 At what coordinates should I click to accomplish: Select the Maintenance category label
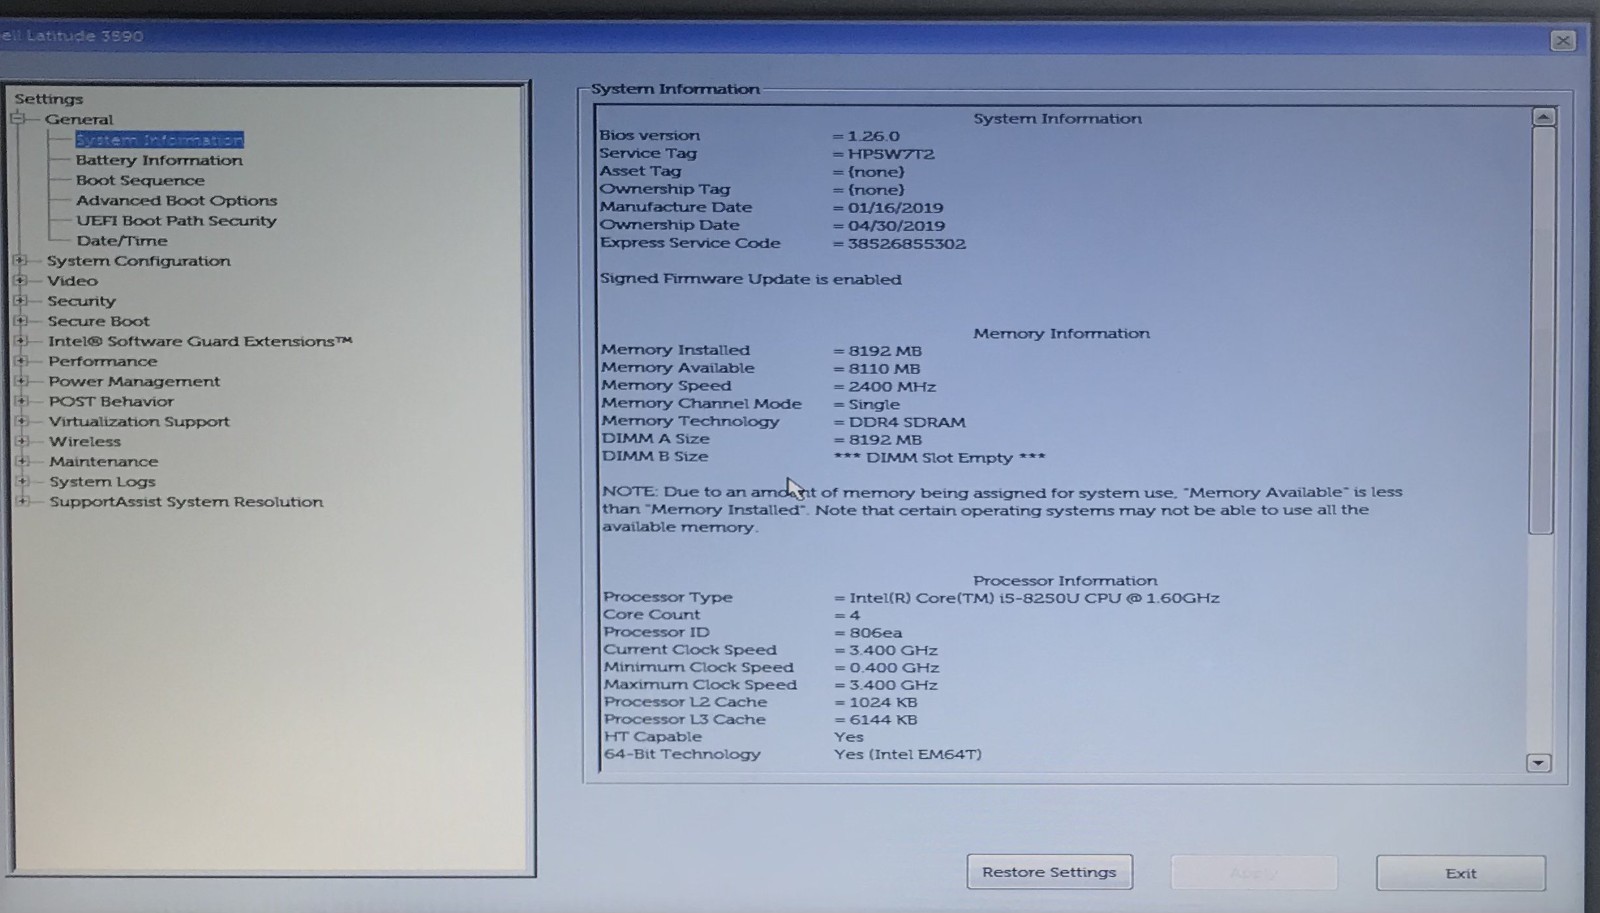[104, 461]
